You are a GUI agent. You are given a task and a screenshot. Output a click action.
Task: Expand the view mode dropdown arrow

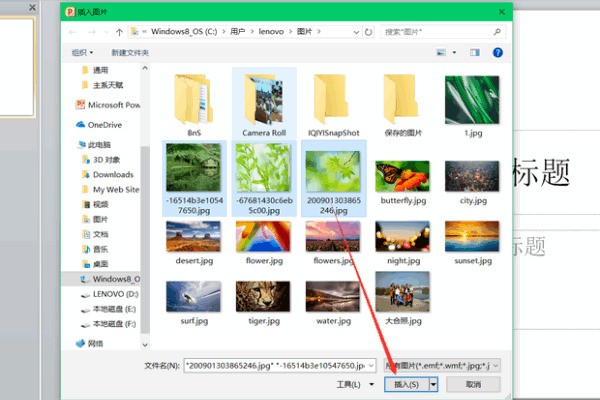tap(453, 52)
